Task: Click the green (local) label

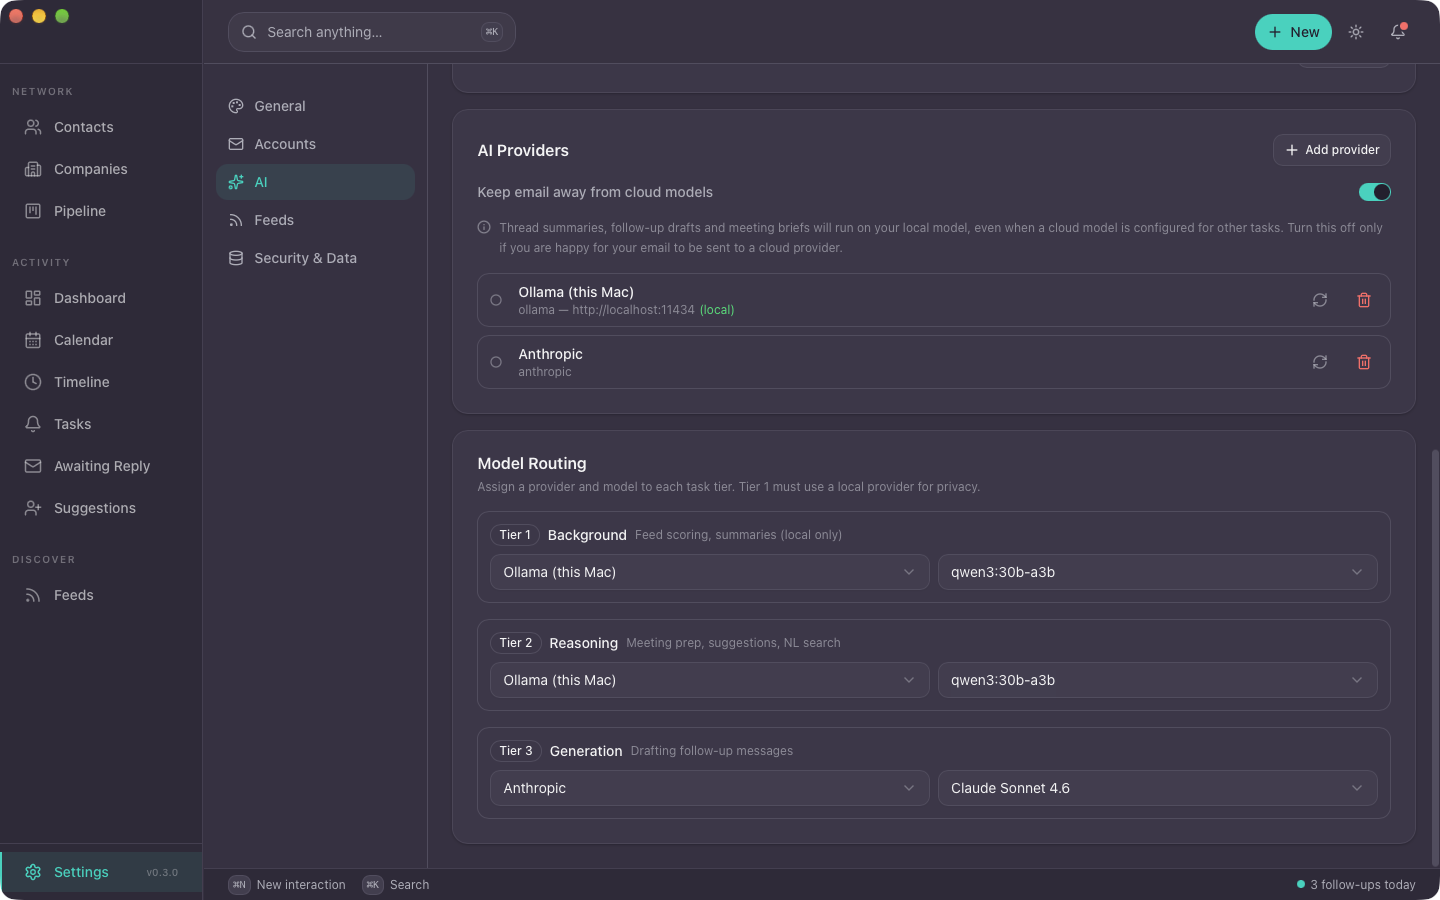Action: tap(717, 310)
